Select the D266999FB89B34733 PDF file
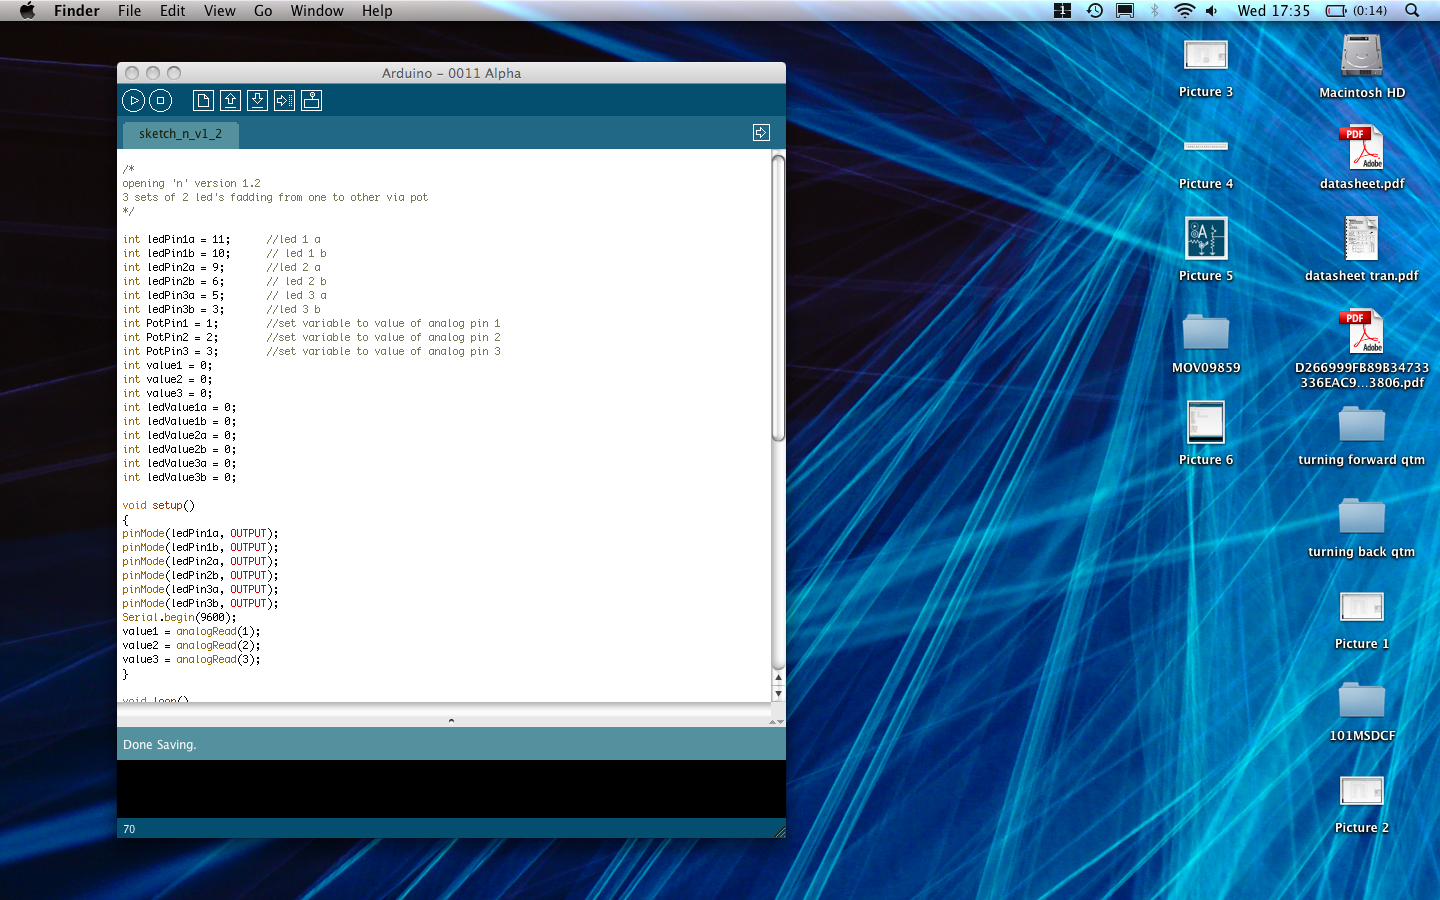Screen dimensions: 1440x900 (1362, 332)
